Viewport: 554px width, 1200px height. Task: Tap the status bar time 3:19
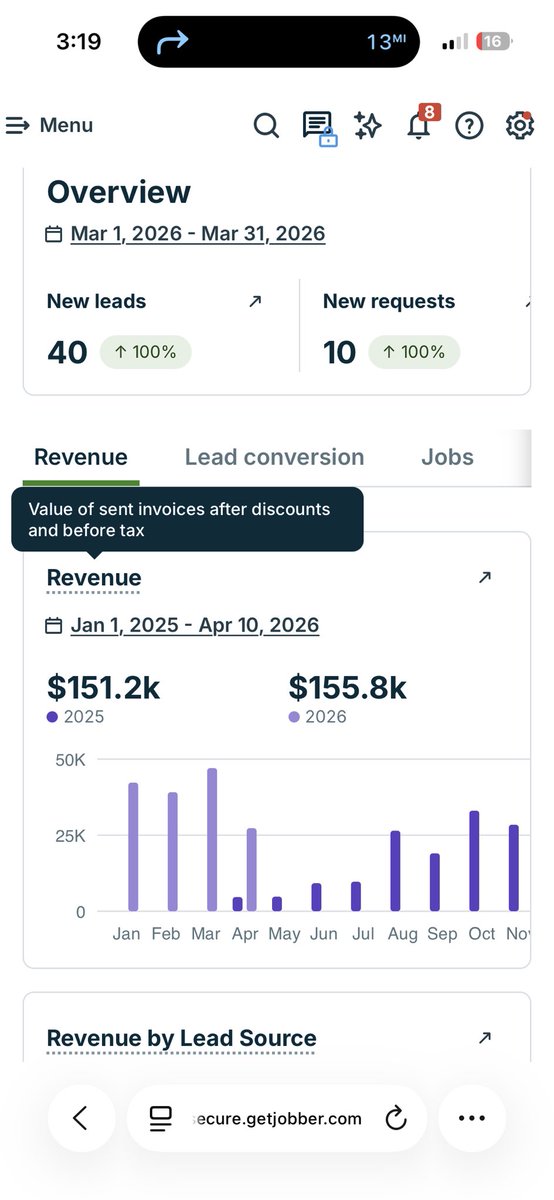tap(77, 42)
